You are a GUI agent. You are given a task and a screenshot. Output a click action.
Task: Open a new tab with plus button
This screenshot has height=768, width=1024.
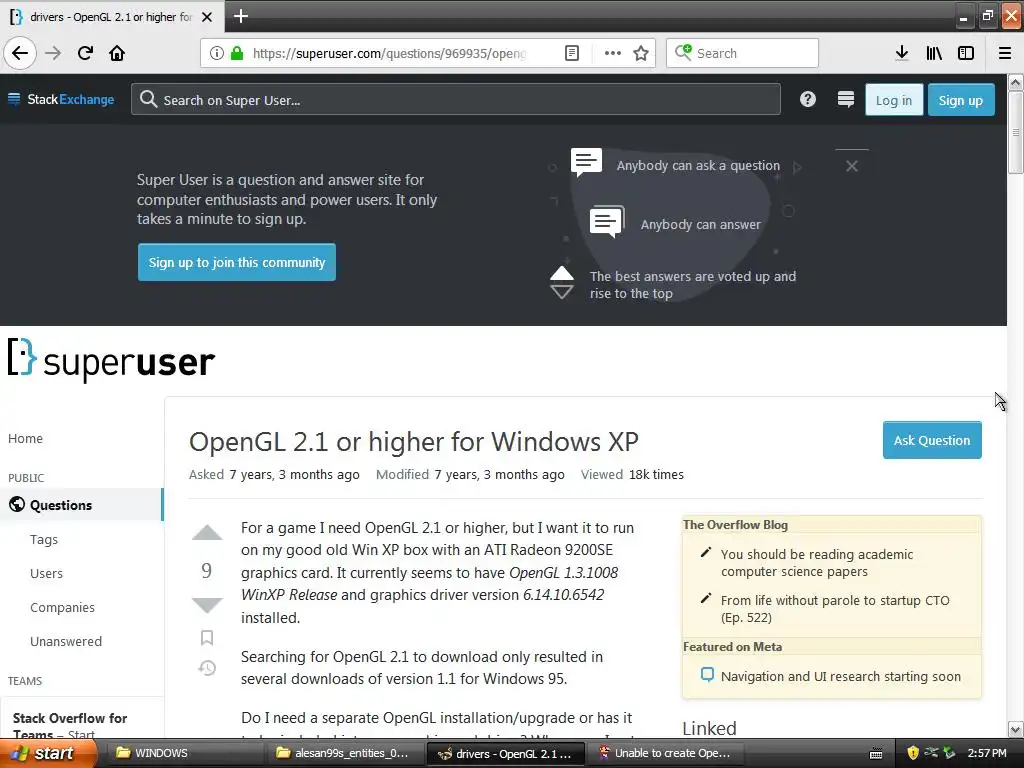point(240,16)
